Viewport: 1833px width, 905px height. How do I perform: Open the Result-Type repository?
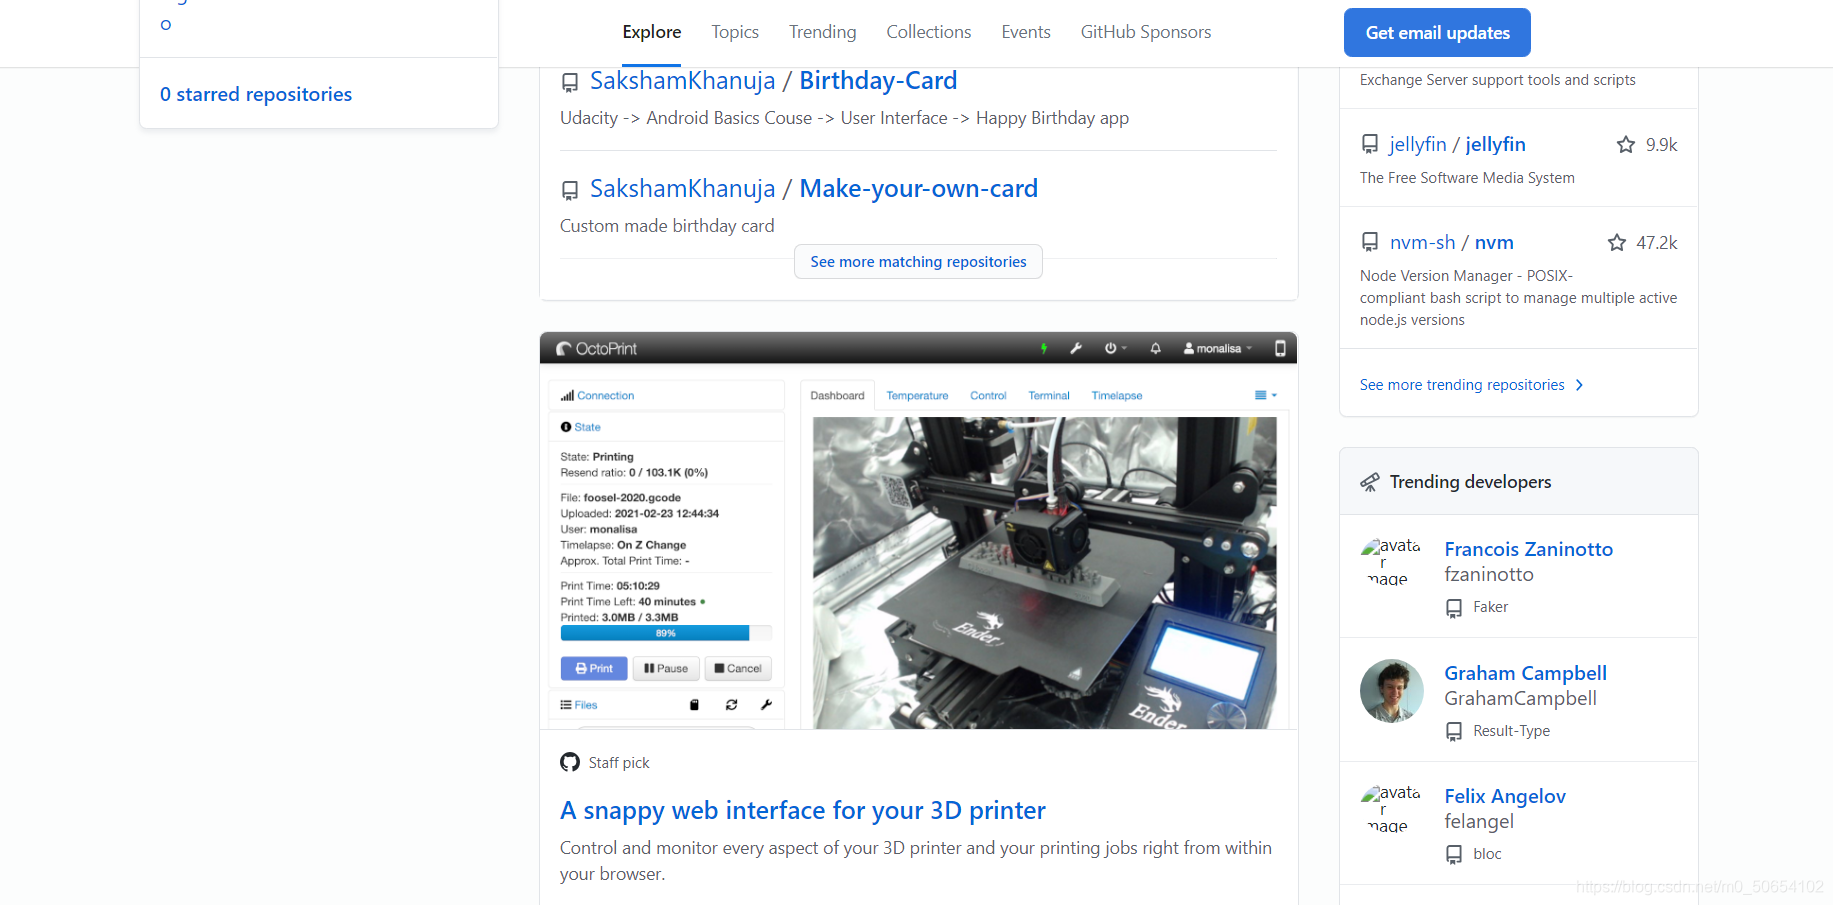tap(1511, 731)
